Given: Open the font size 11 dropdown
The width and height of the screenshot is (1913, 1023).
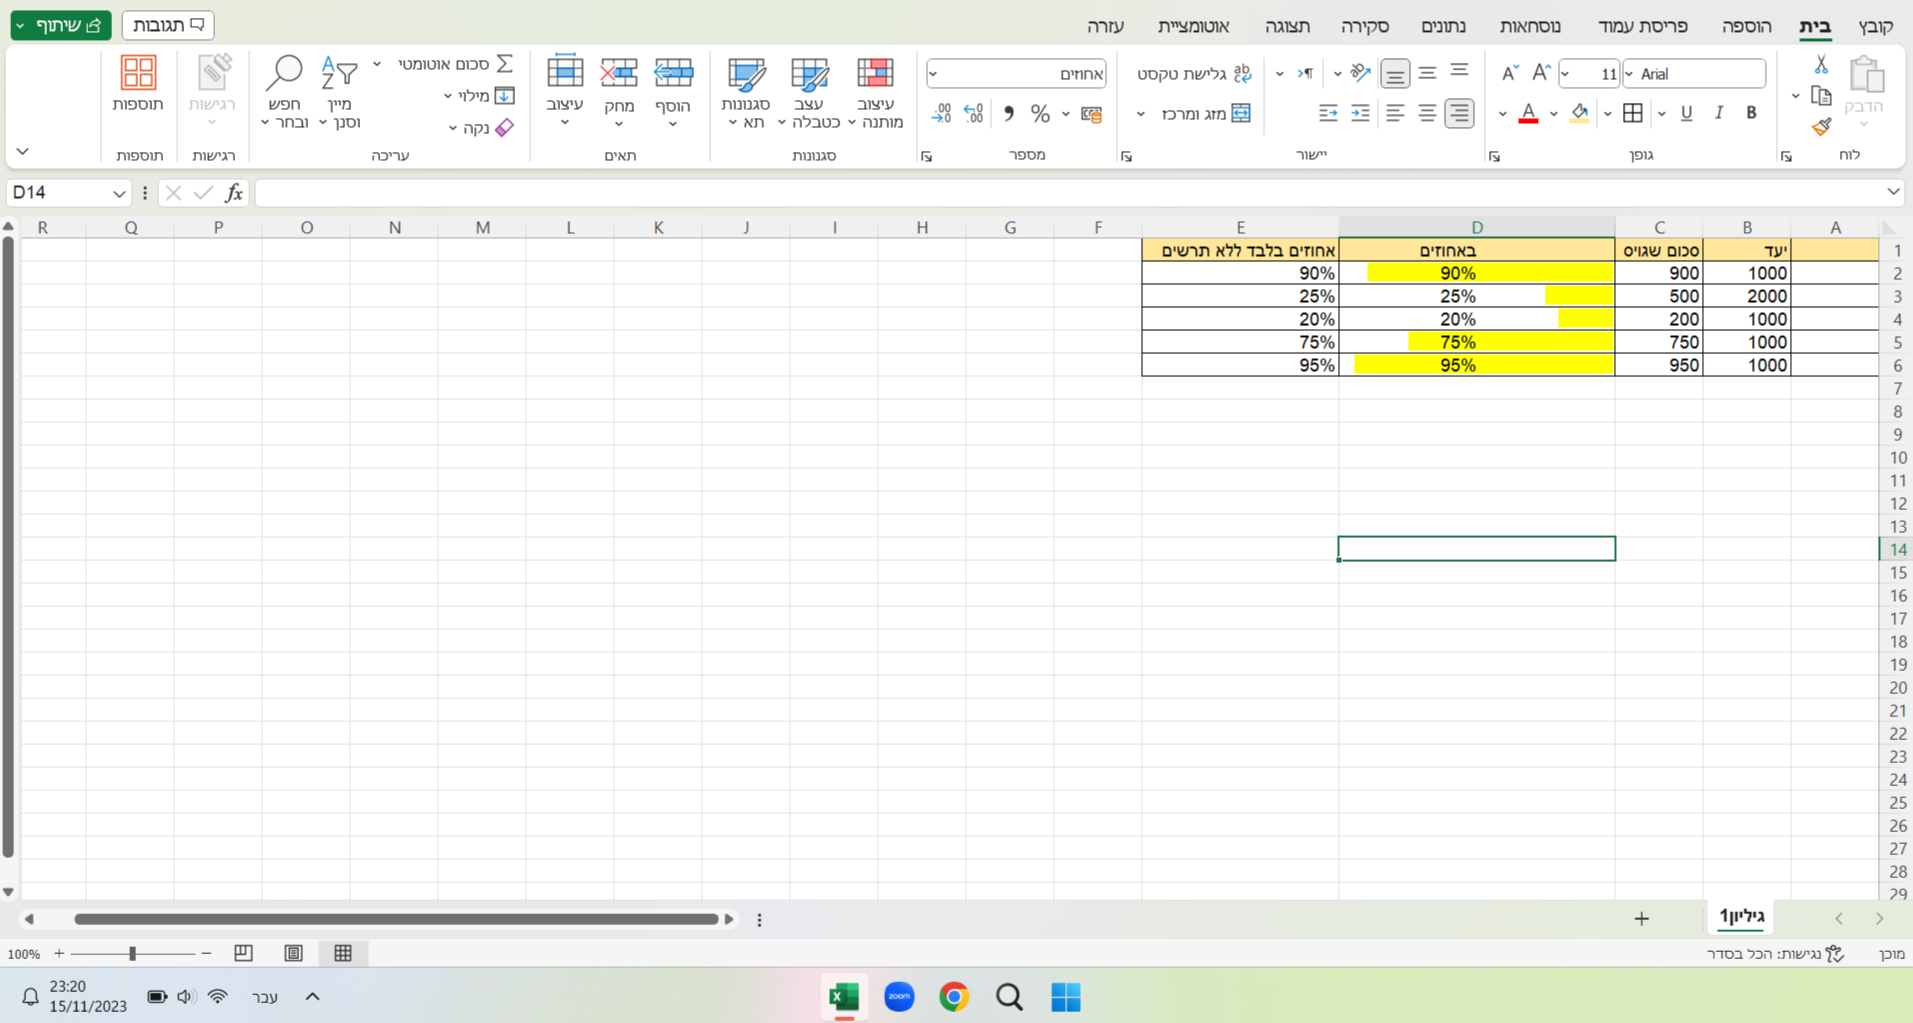Looking at the screenshot, I should click(1565, 74).
